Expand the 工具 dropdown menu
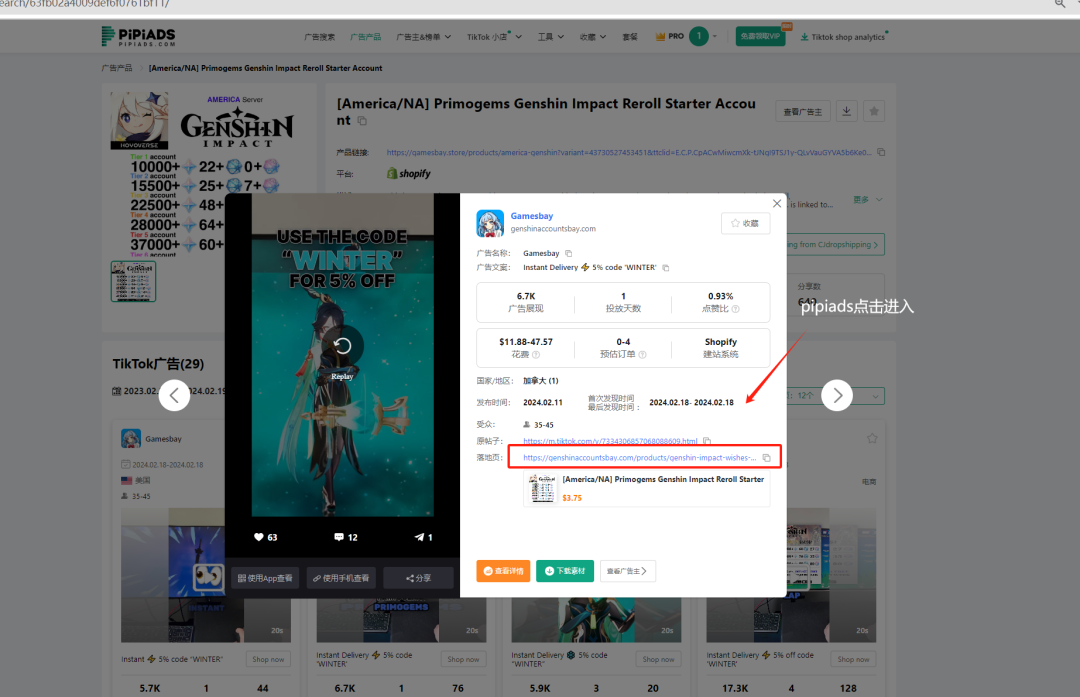 tap(551, 37)
